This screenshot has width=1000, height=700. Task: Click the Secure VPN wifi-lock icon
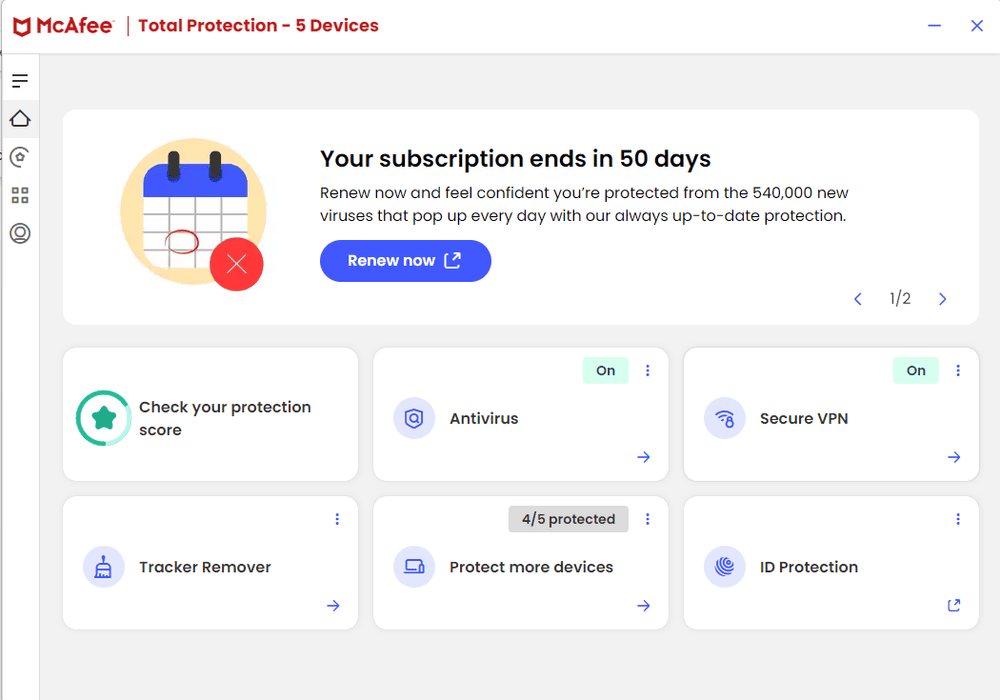click(x=724, y=418)
